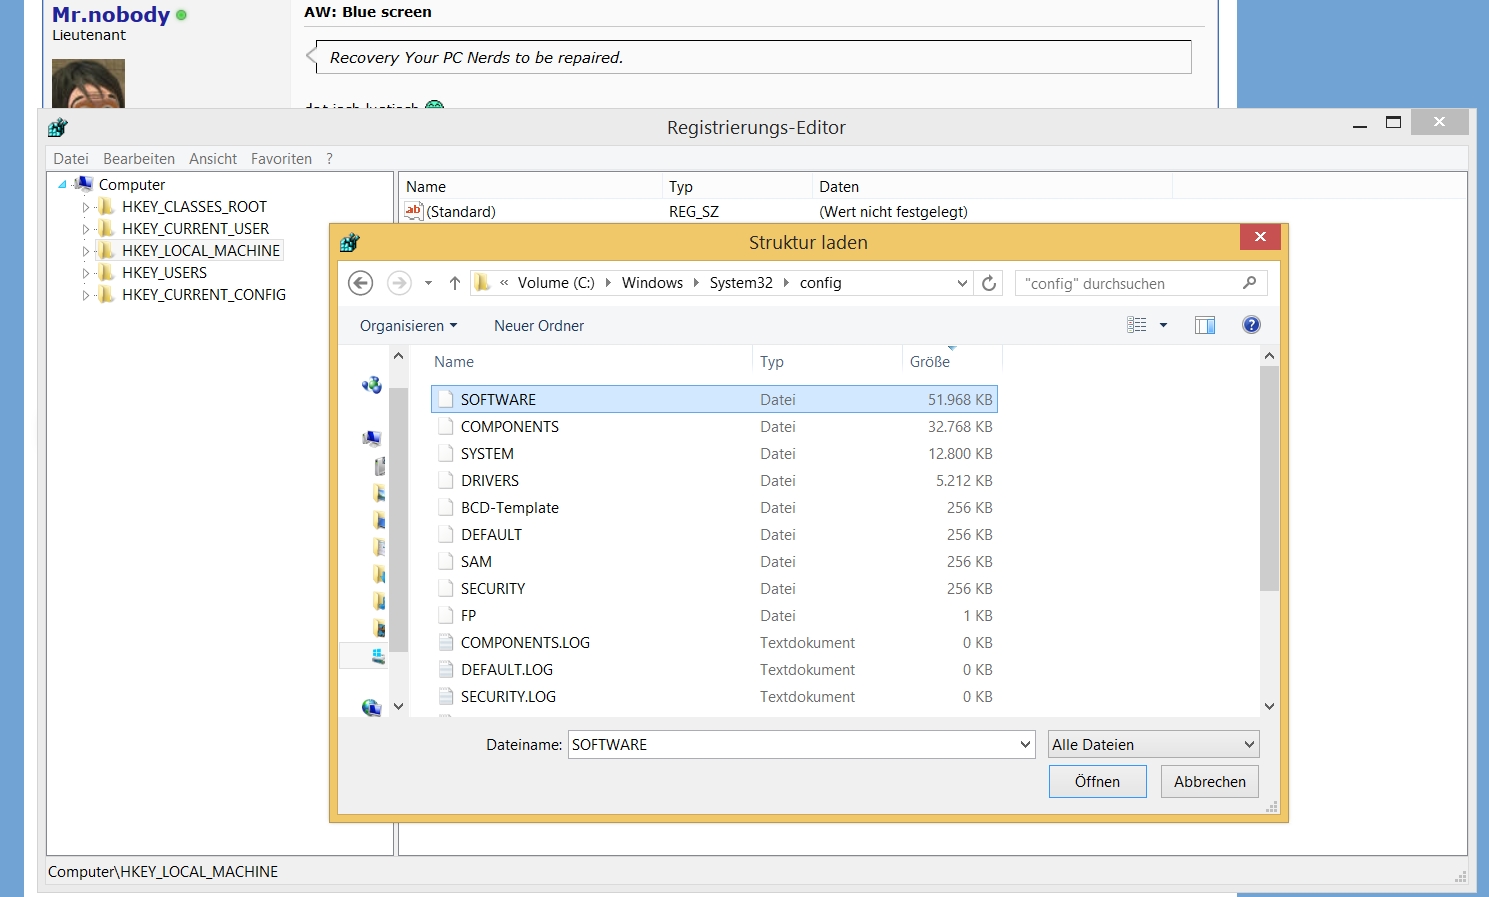Expand the HKEY_CLASSES_ROOT tree node
The width and height of the screenshot is (1489, 897).
[86, 207]
